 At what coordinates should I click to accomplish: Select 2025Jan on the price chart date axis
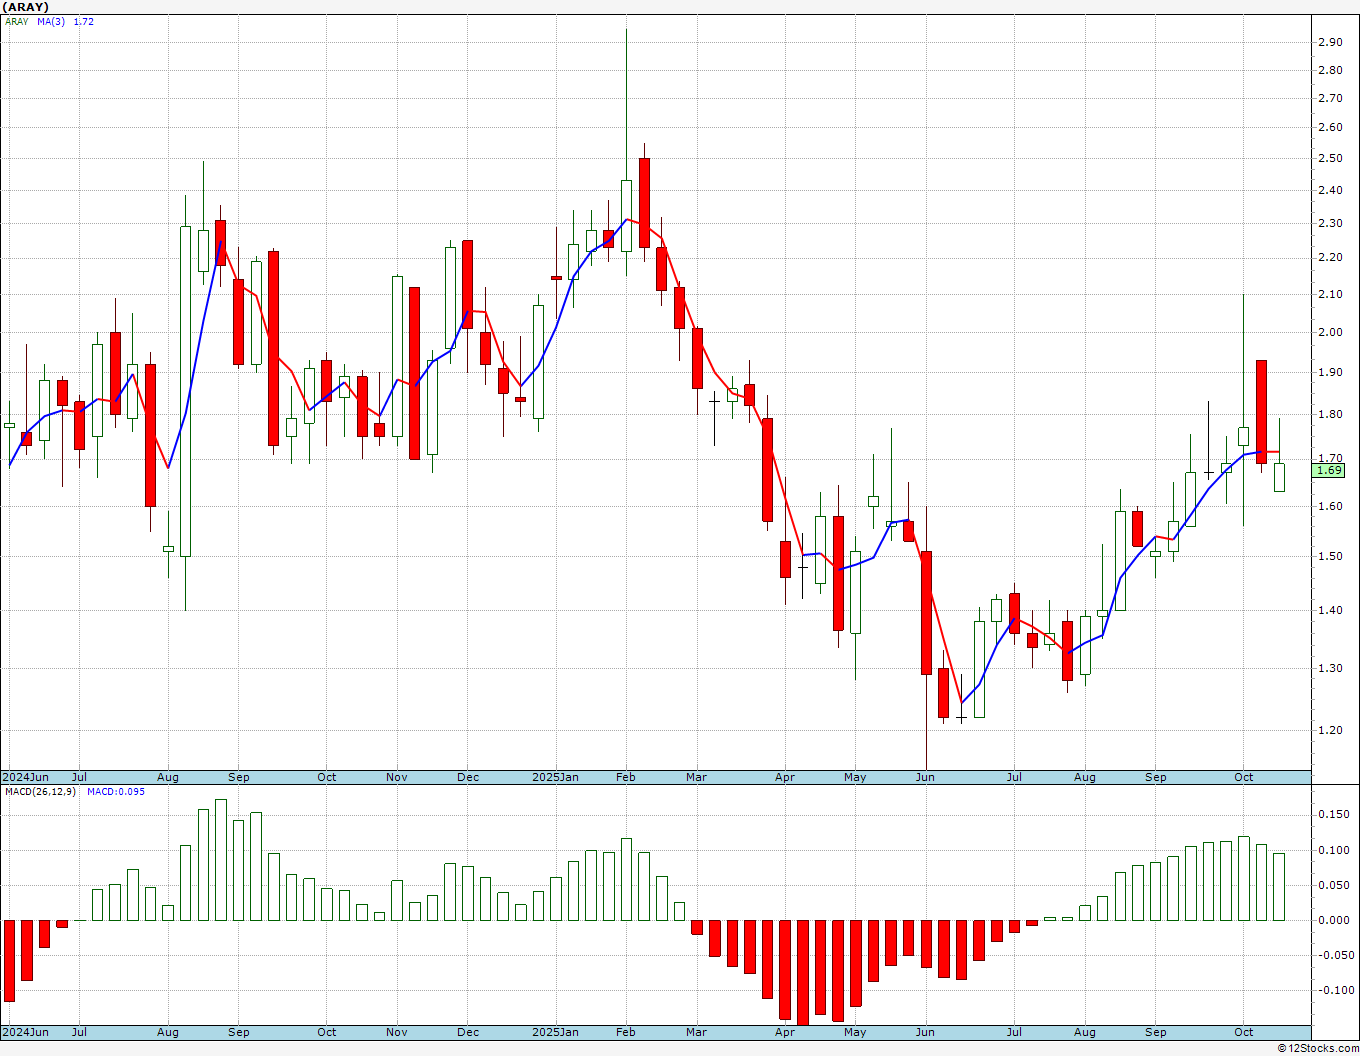coord(555,777)
